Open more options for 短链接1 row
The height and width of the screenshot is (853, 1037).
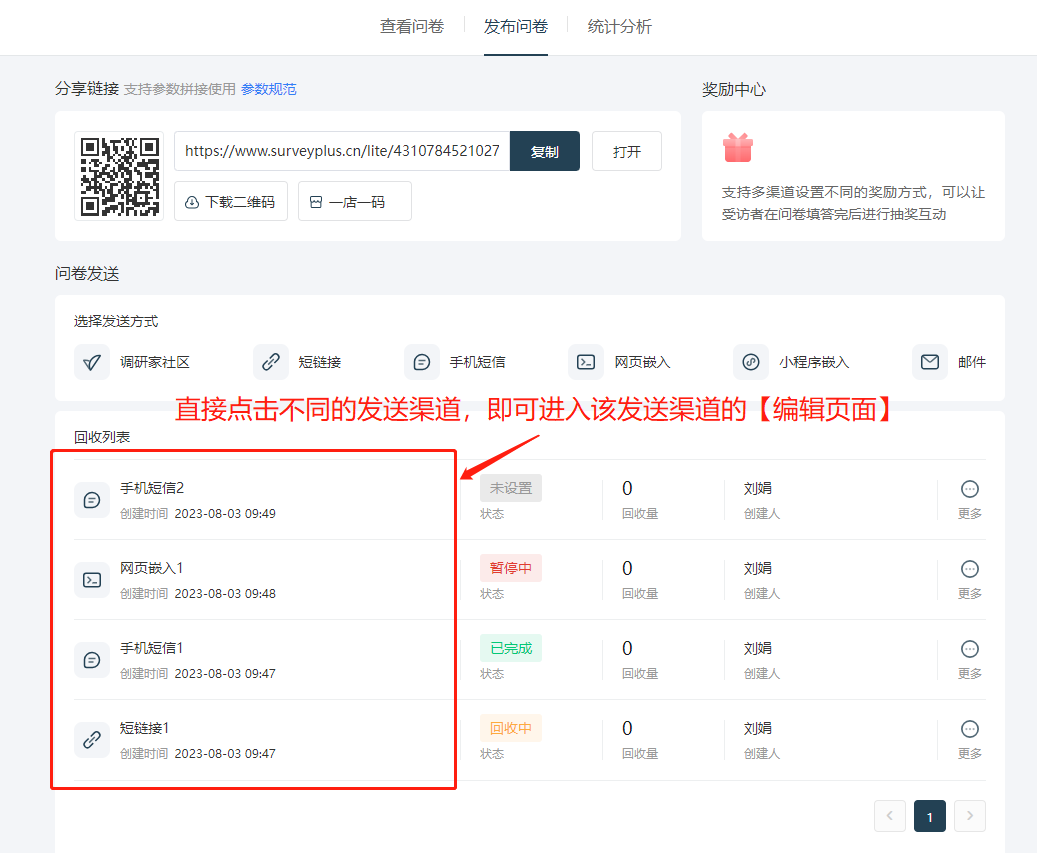click(970, 729)
